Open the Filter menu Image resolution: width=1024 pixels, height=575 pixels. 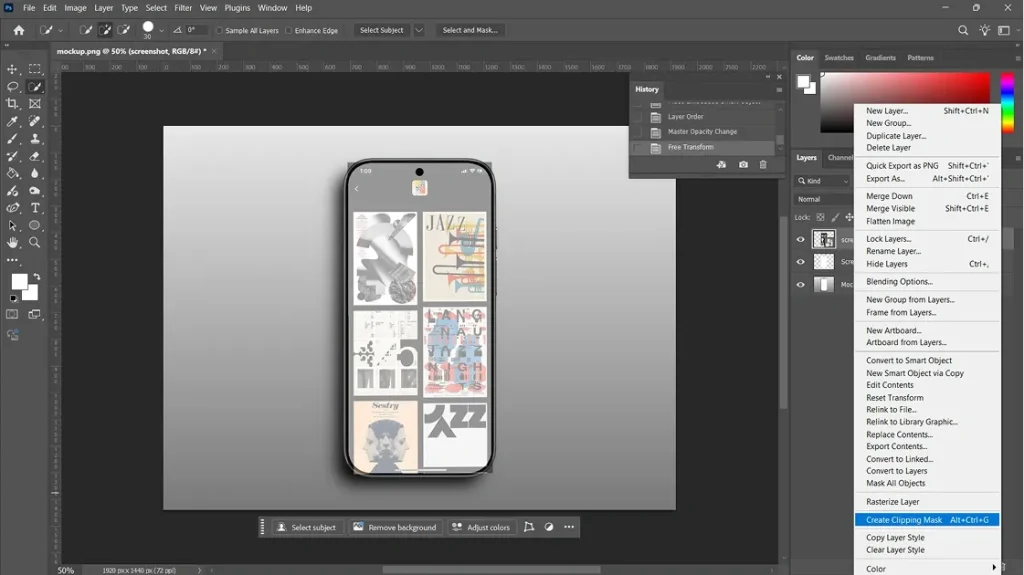pyautogui.click(x=183, y=8)
